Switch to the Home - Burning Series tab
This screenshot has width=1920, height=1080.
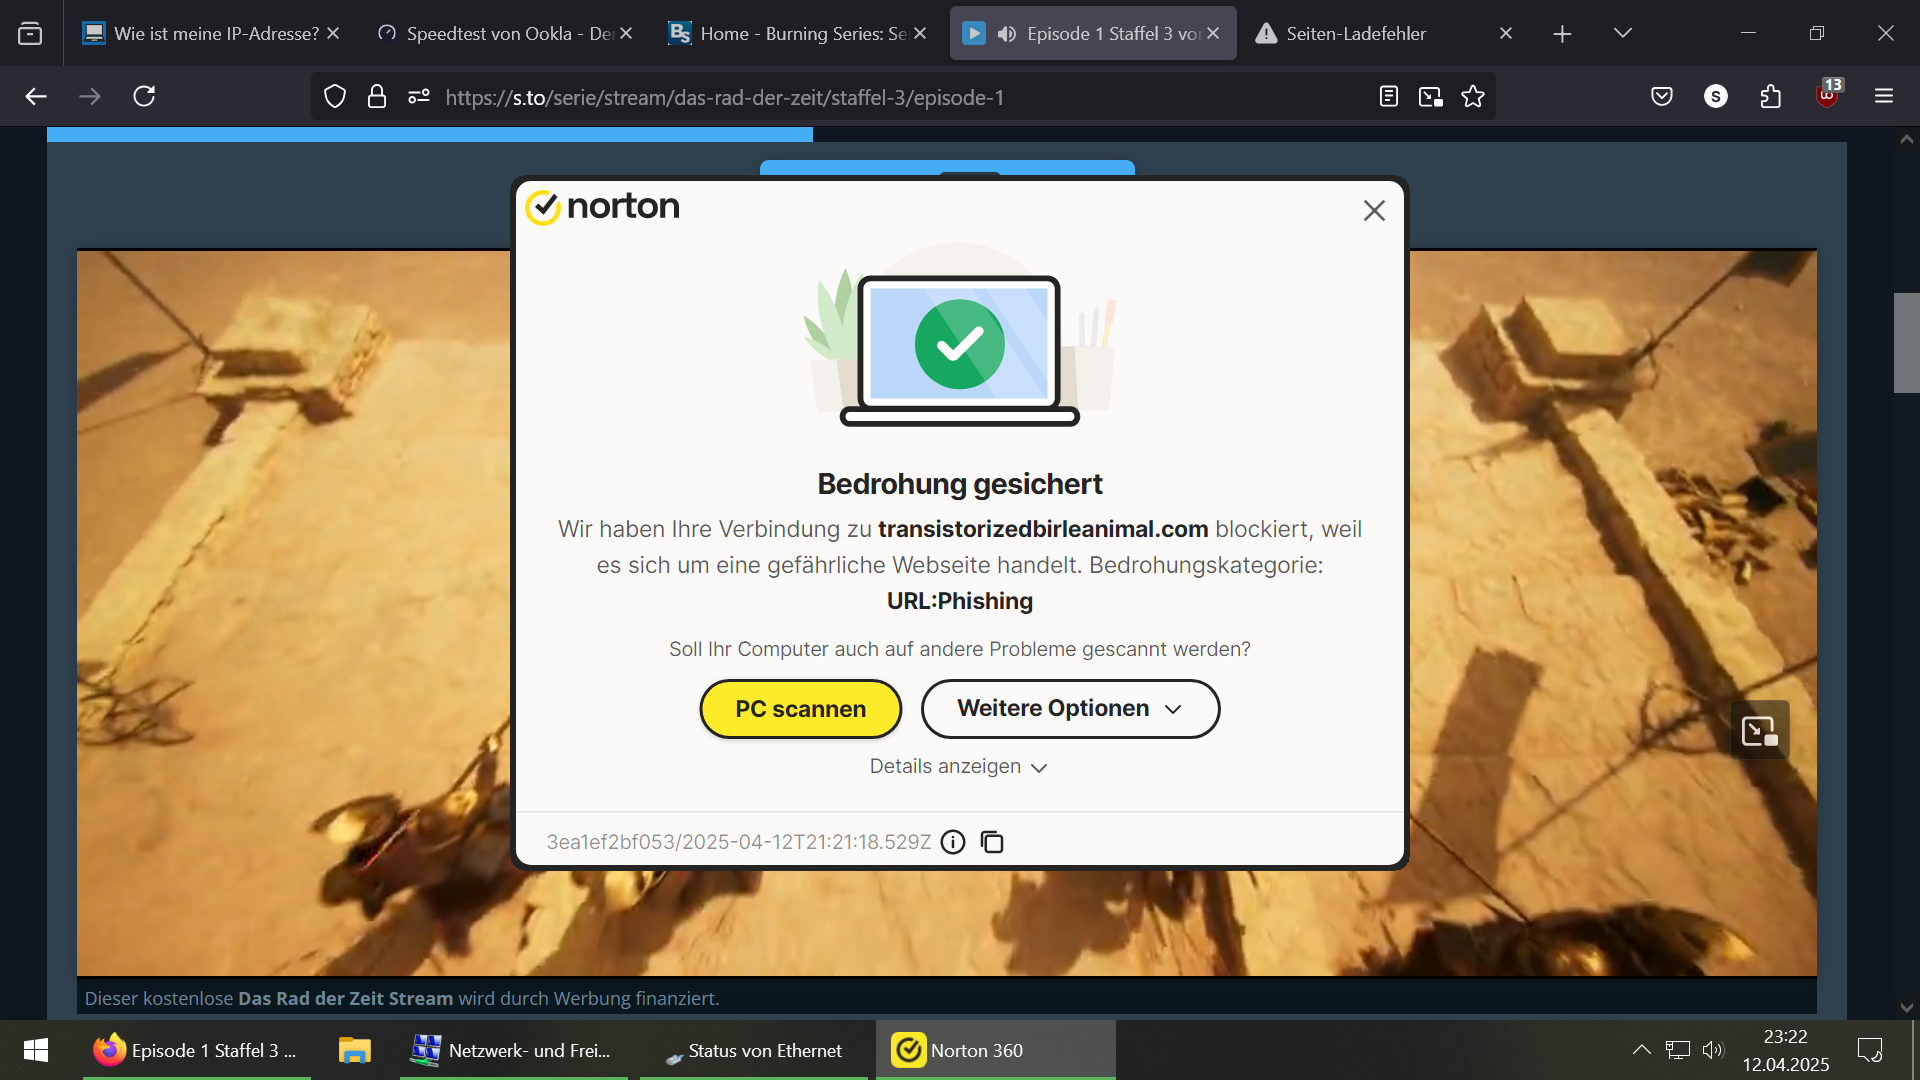798,33
